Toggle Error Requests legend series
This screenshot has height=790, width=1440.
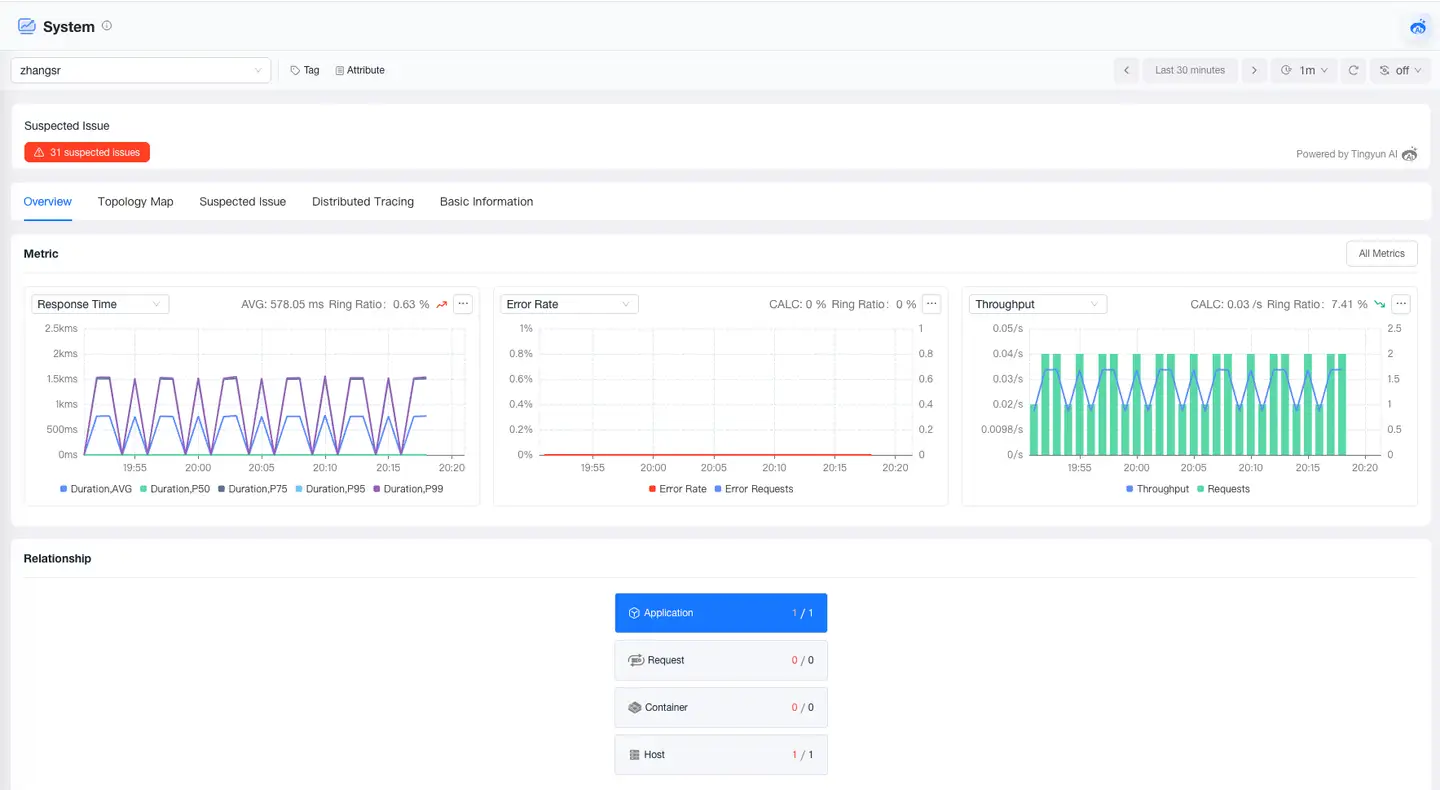[758, 489]
